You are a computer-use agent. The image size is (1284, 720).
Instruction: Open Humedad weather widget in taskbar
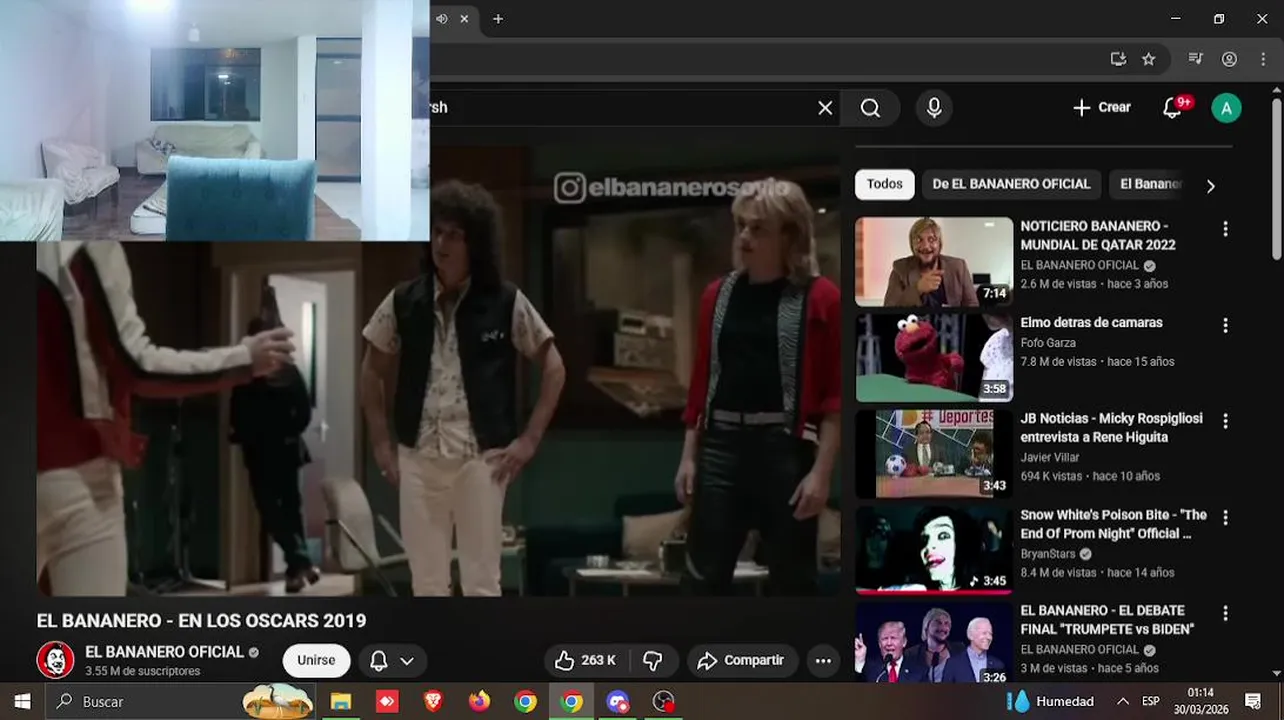click(x=1050, y=701)
